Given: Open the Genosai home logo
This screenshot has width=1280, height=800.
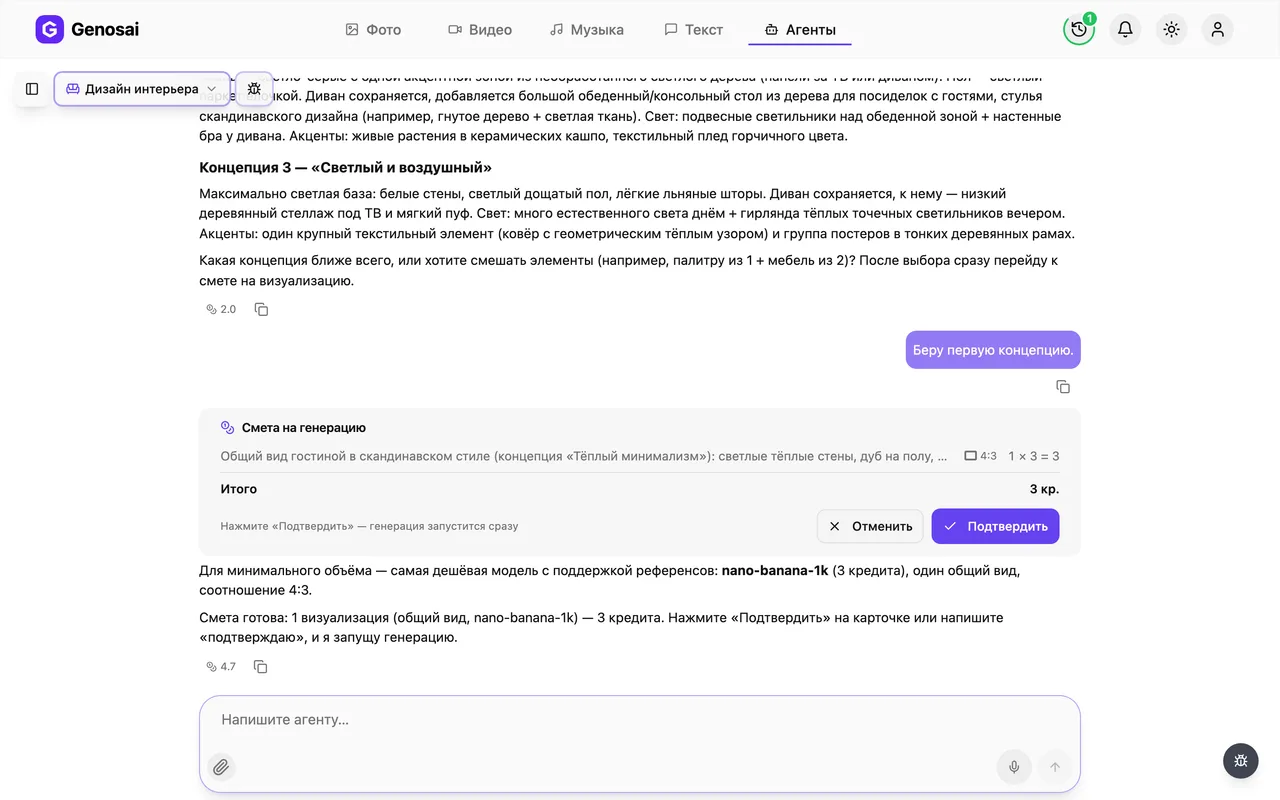Looking at the screenshot, I should coord(87,29).
